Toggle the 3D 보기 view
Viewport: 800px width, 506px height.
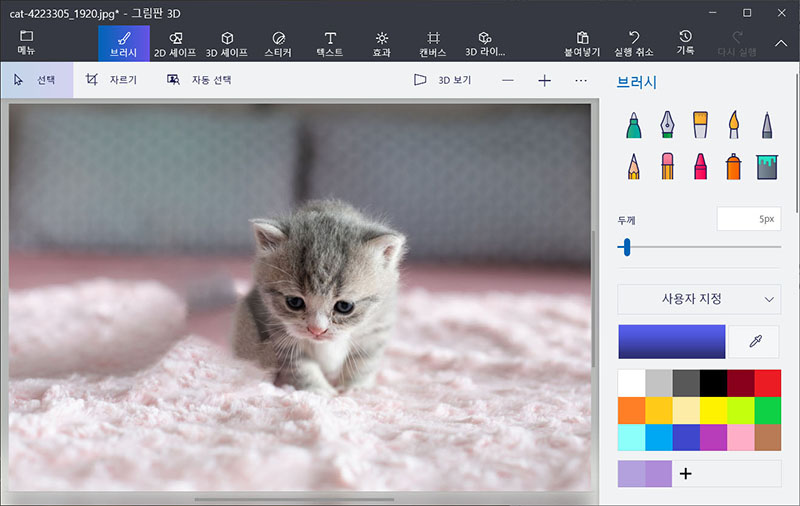tap(443, 80)
